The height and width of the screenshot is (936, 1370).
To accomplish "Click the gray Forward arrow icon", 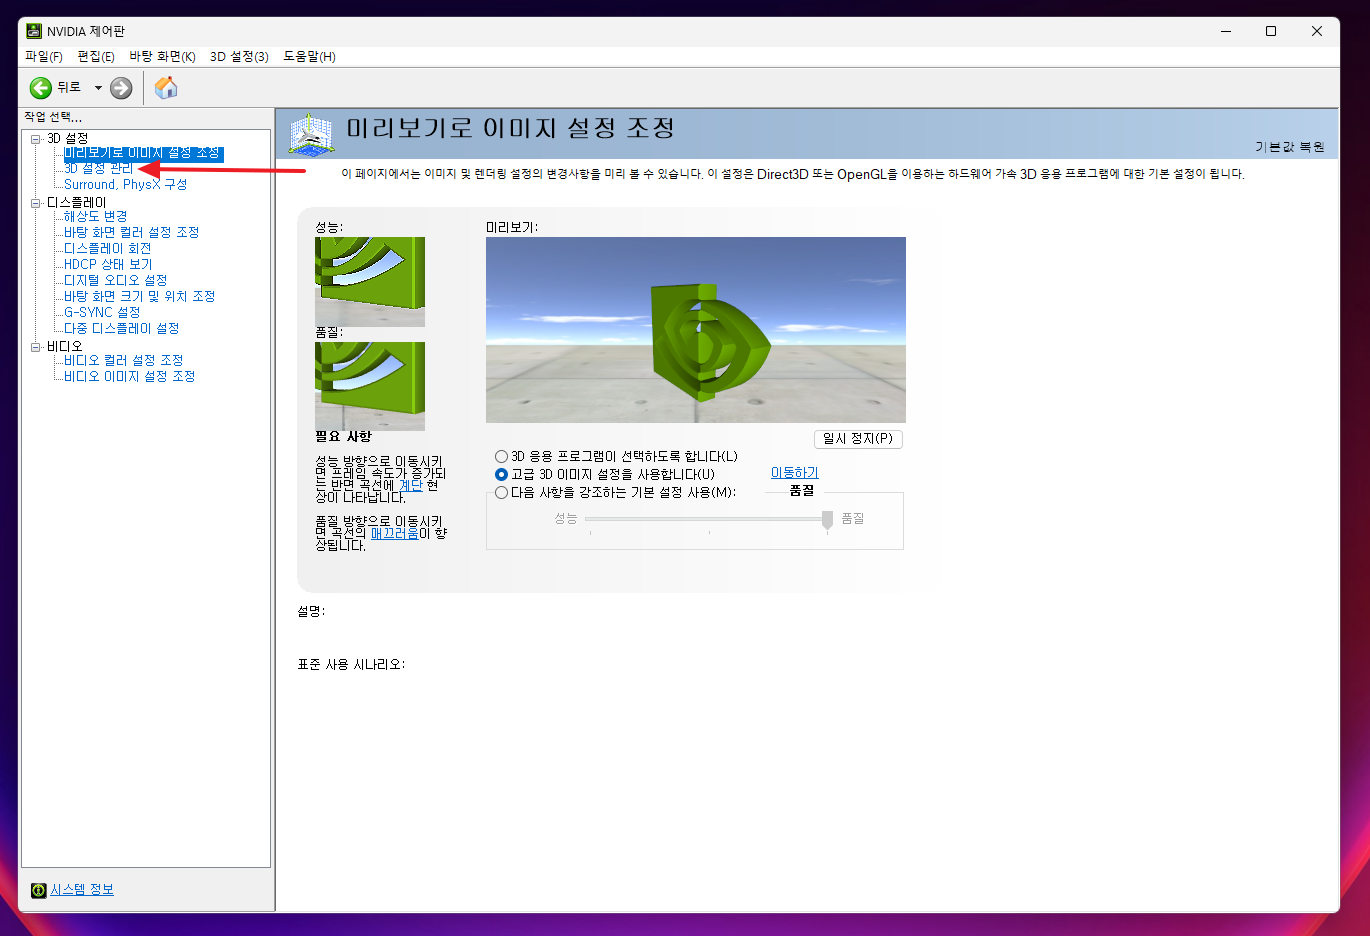I will [x=121, y=88].
